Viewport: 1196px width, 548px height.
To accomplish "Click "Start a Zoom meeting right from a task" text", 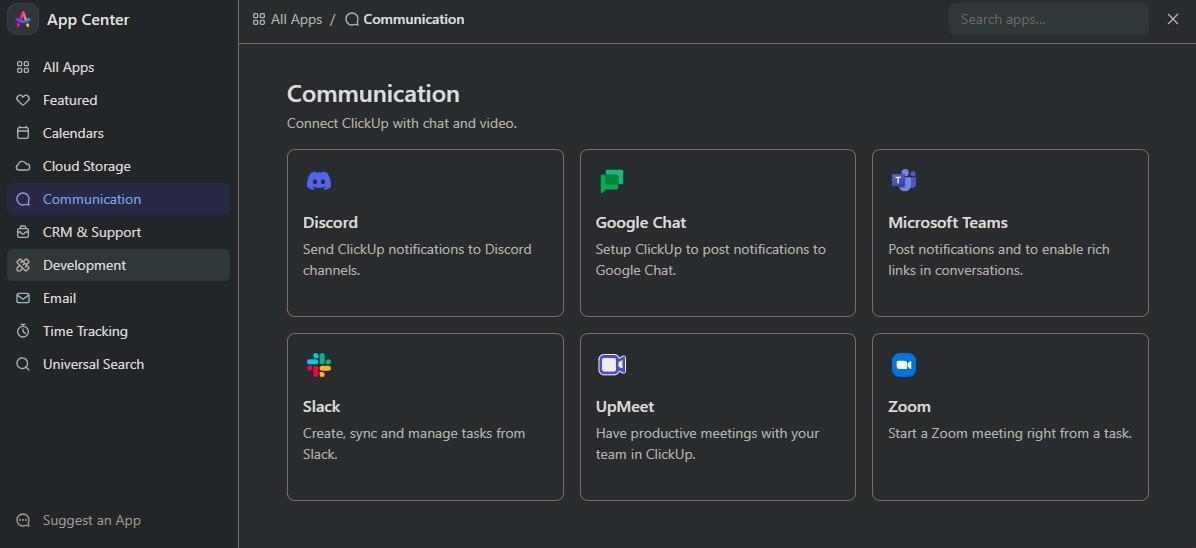I will tap(1010, 434).
